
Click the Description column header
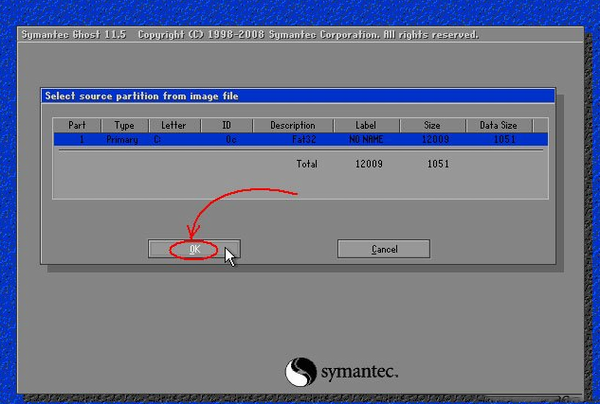293,125
